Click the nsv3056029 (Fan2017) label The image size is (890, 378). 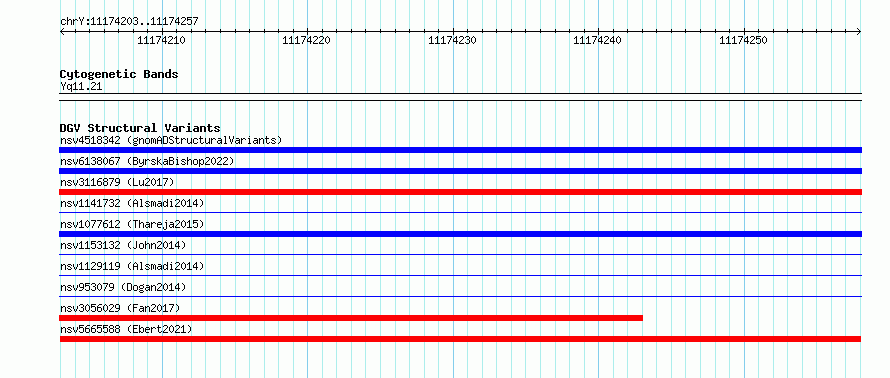tap(120, 308)
